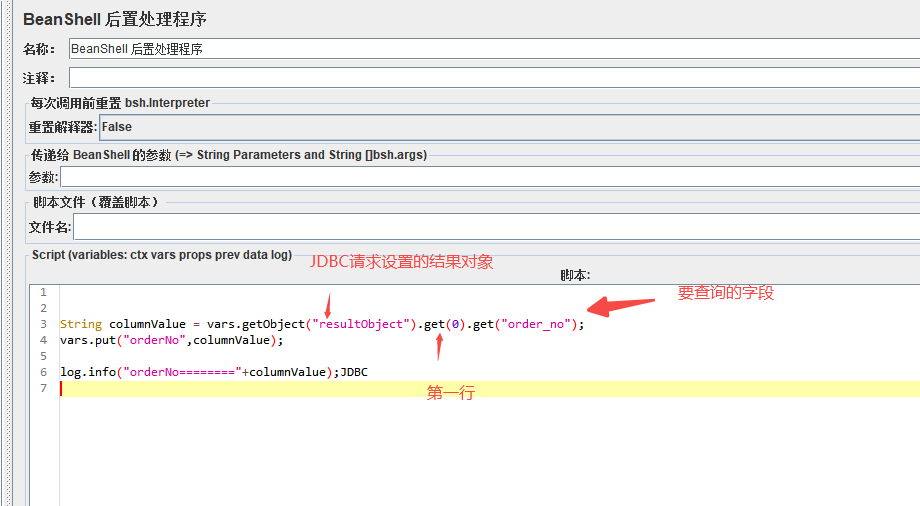This screenshot has height=506, width=920.
Task: Click the 脚本文件（覆盖脚本） section label
Action: tap(96, 203)
